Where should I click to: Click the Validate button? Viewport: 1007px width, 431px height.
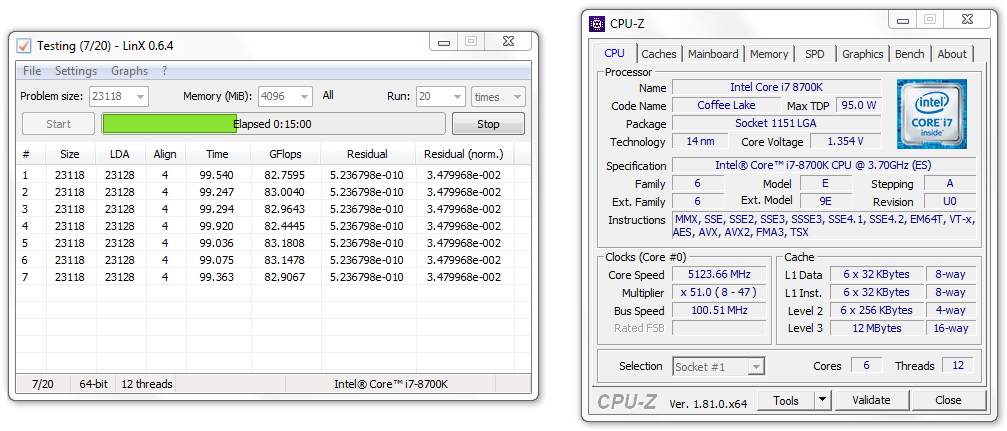pyautogui.click(x=871, y=401)
